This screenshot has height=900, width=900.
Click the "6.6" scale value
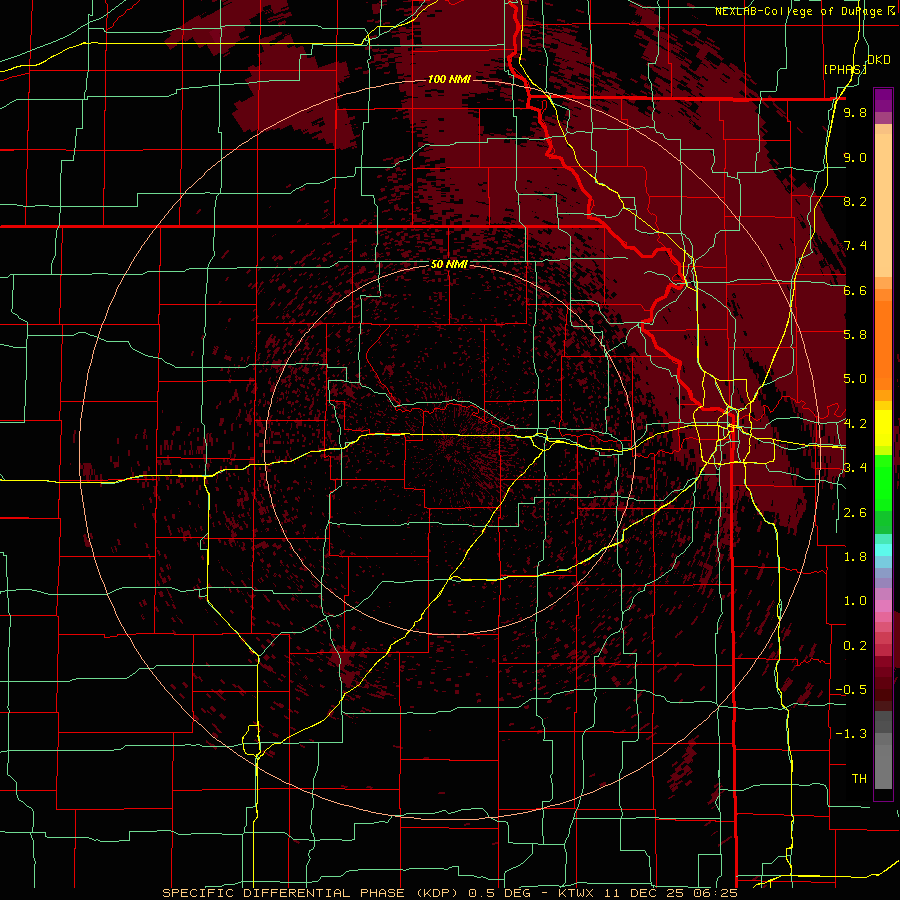pyautogui.click(x=855, y=290)
